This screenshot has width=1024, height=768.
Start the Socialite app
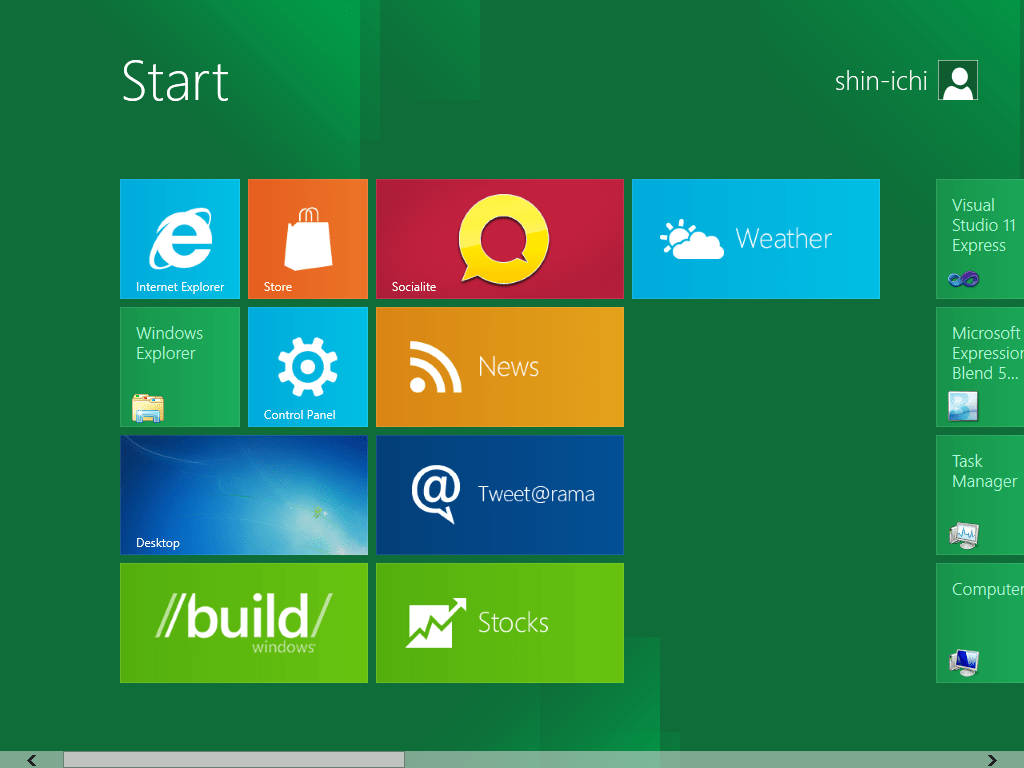tap(499, 239)
